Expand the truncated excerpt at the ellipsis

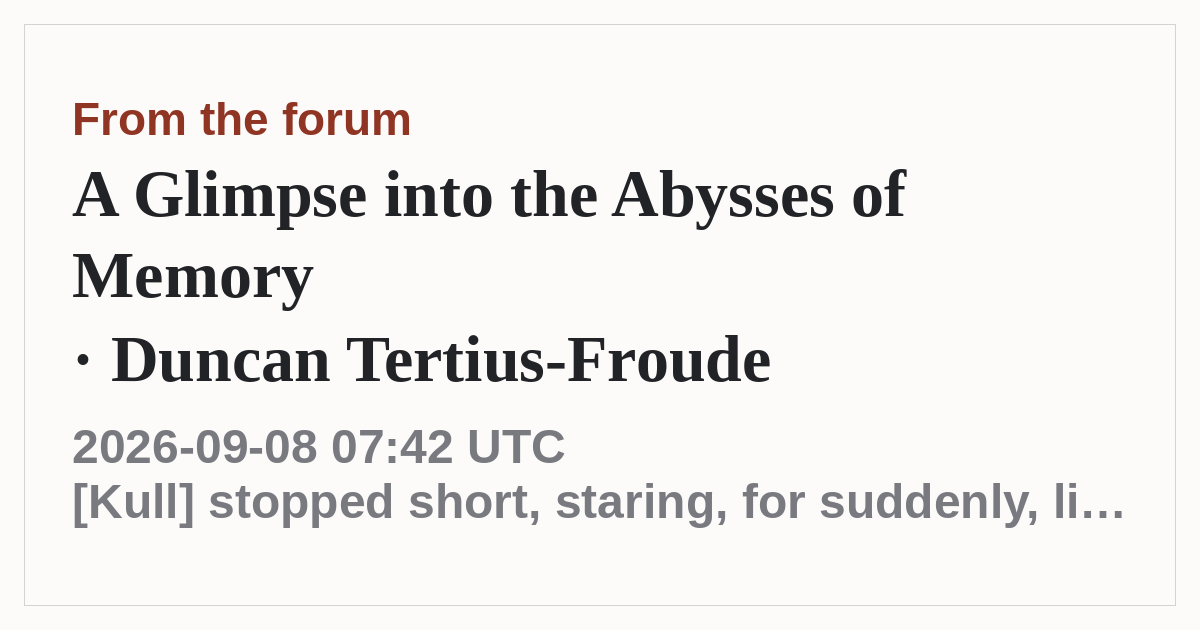click(1105, 502)
